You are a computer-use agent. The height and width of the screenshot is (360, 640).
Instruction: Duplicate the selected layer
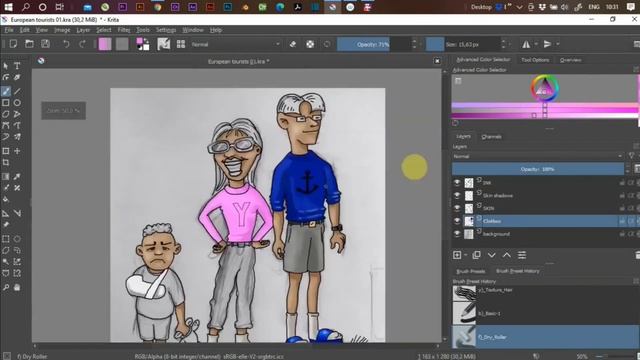pos(476,255)
